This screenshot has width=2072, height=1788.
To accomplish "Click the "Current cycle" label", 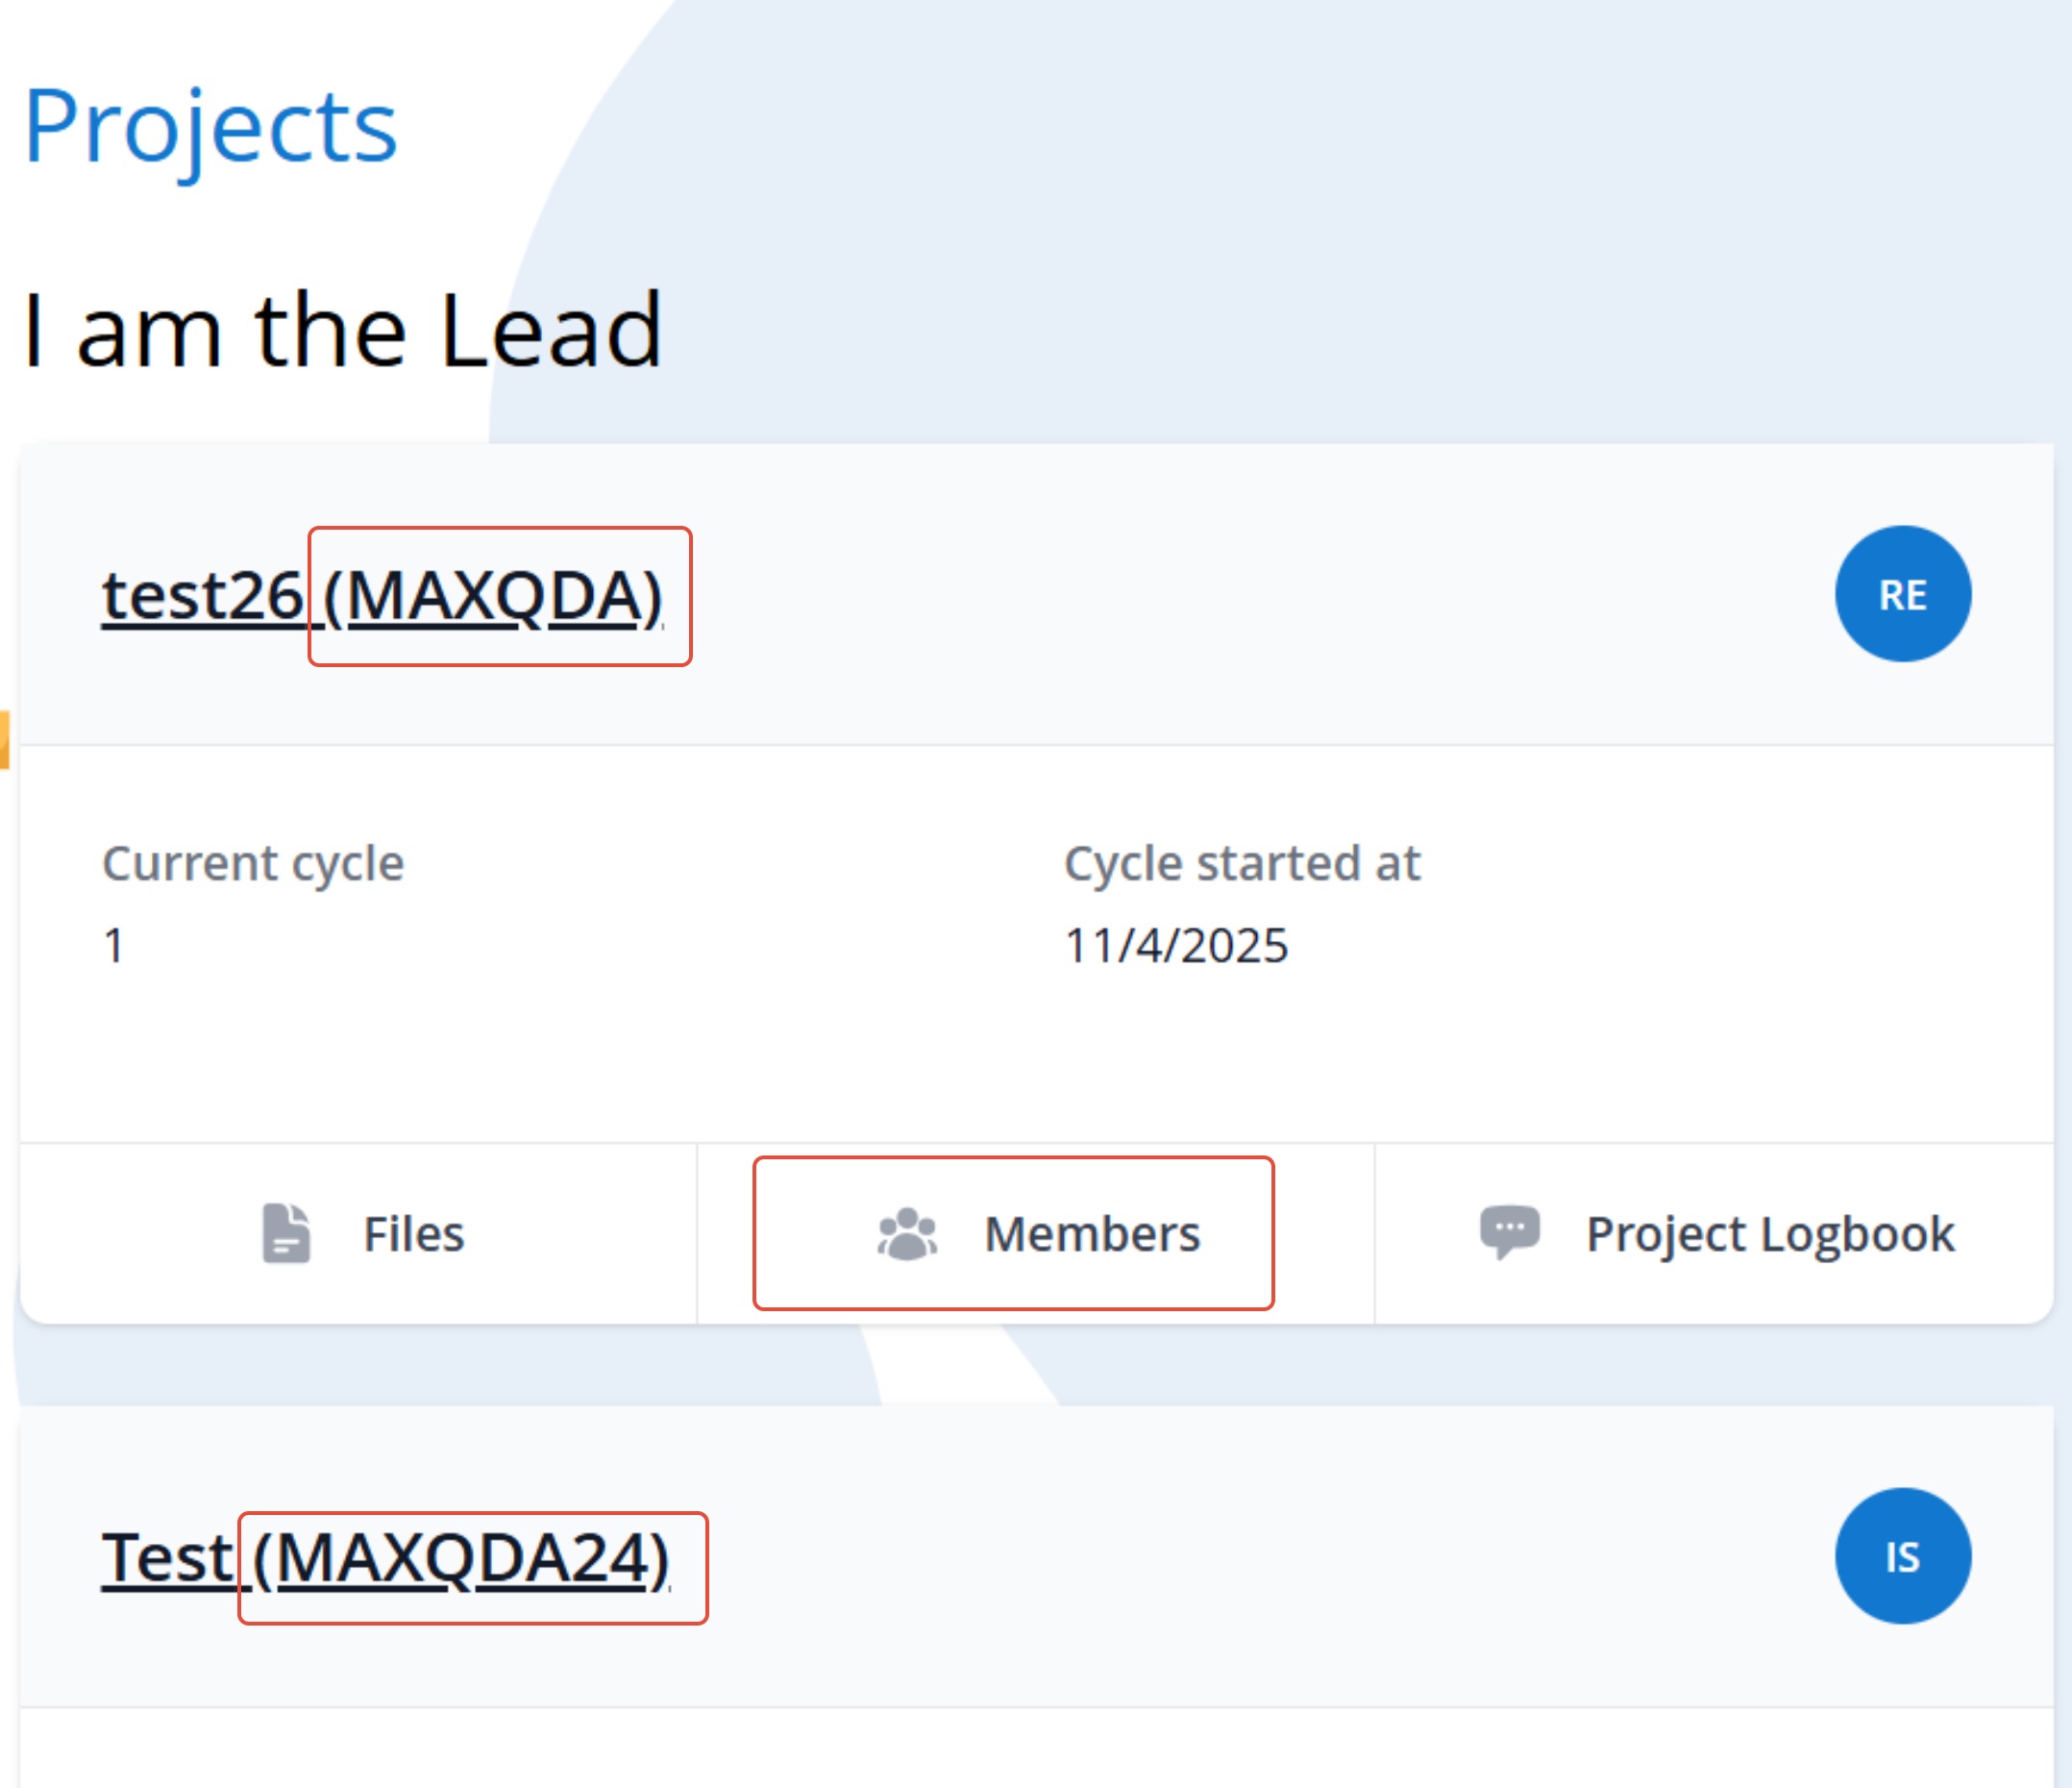I will 253,863.
